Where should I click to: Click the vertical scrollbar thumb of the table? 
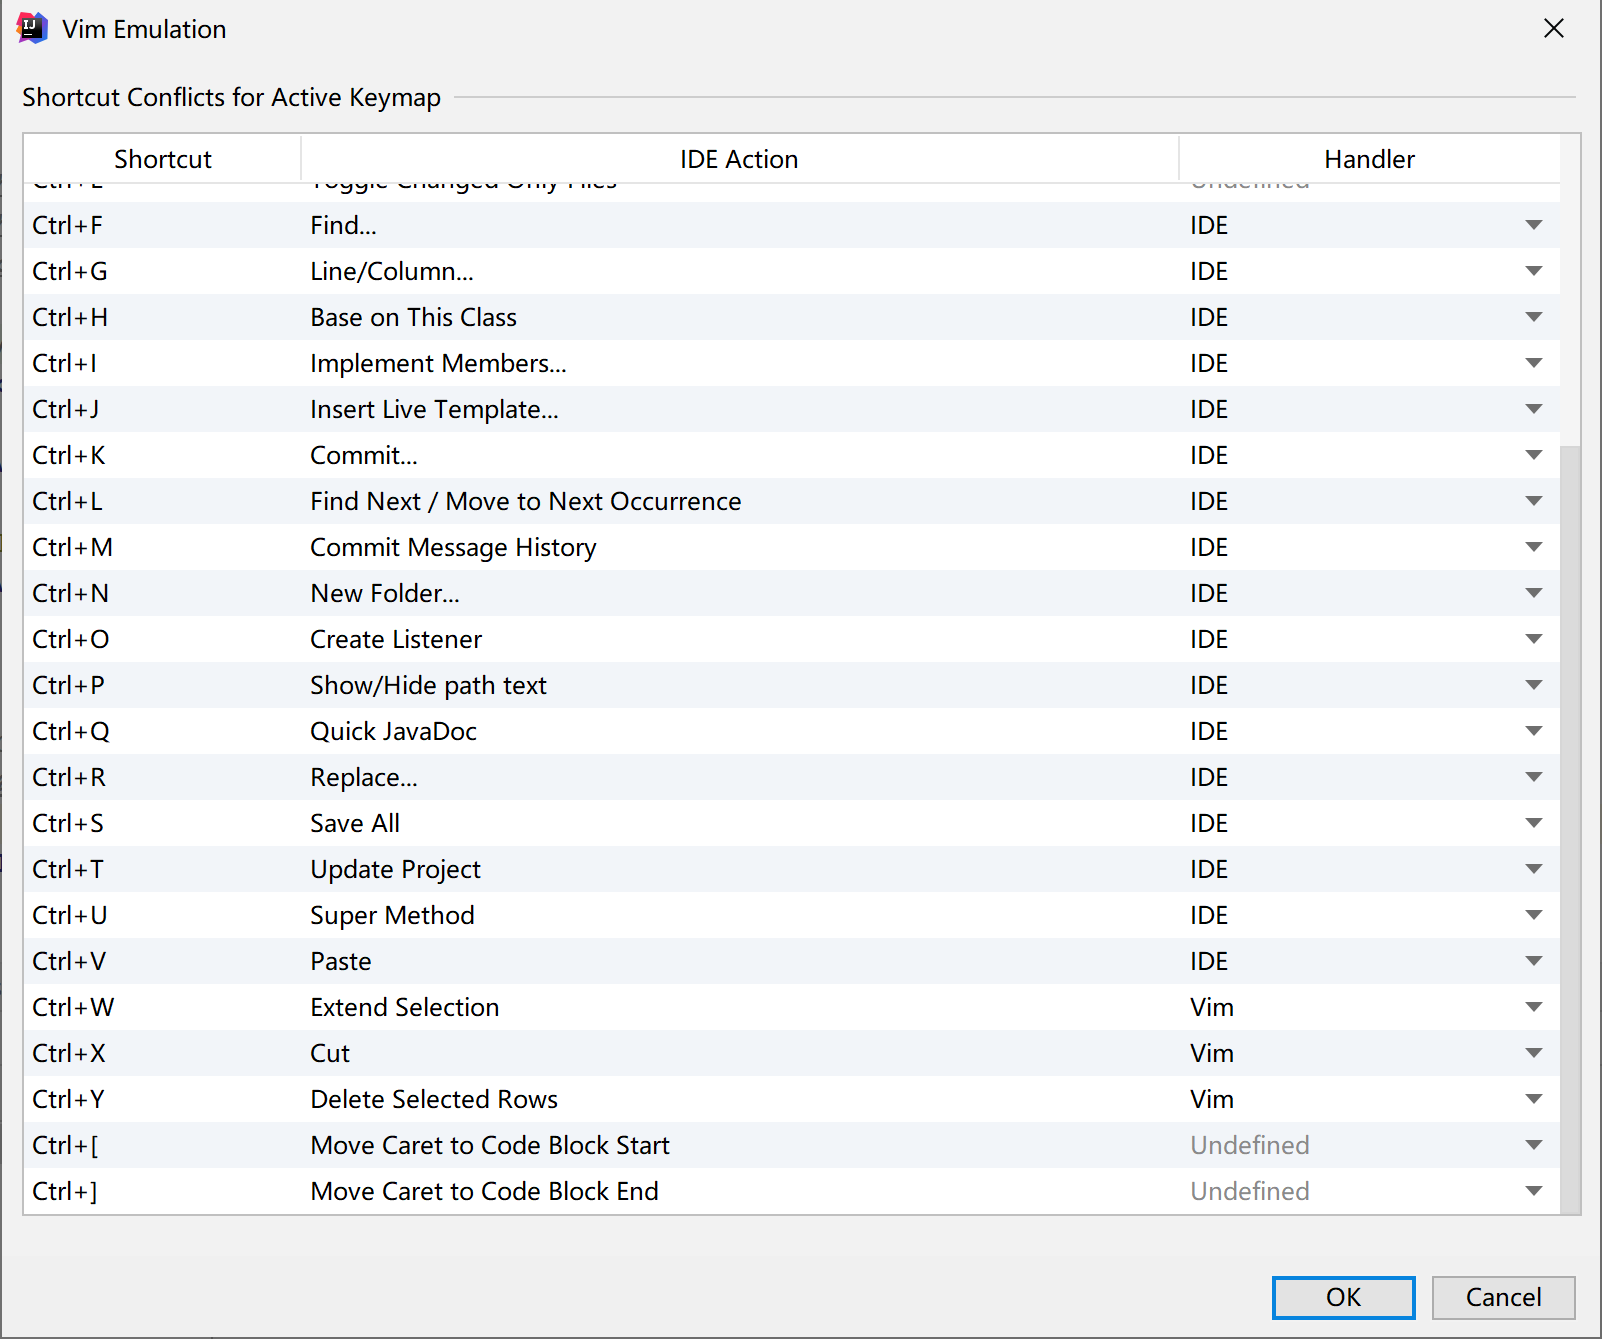coord(1570,830)
